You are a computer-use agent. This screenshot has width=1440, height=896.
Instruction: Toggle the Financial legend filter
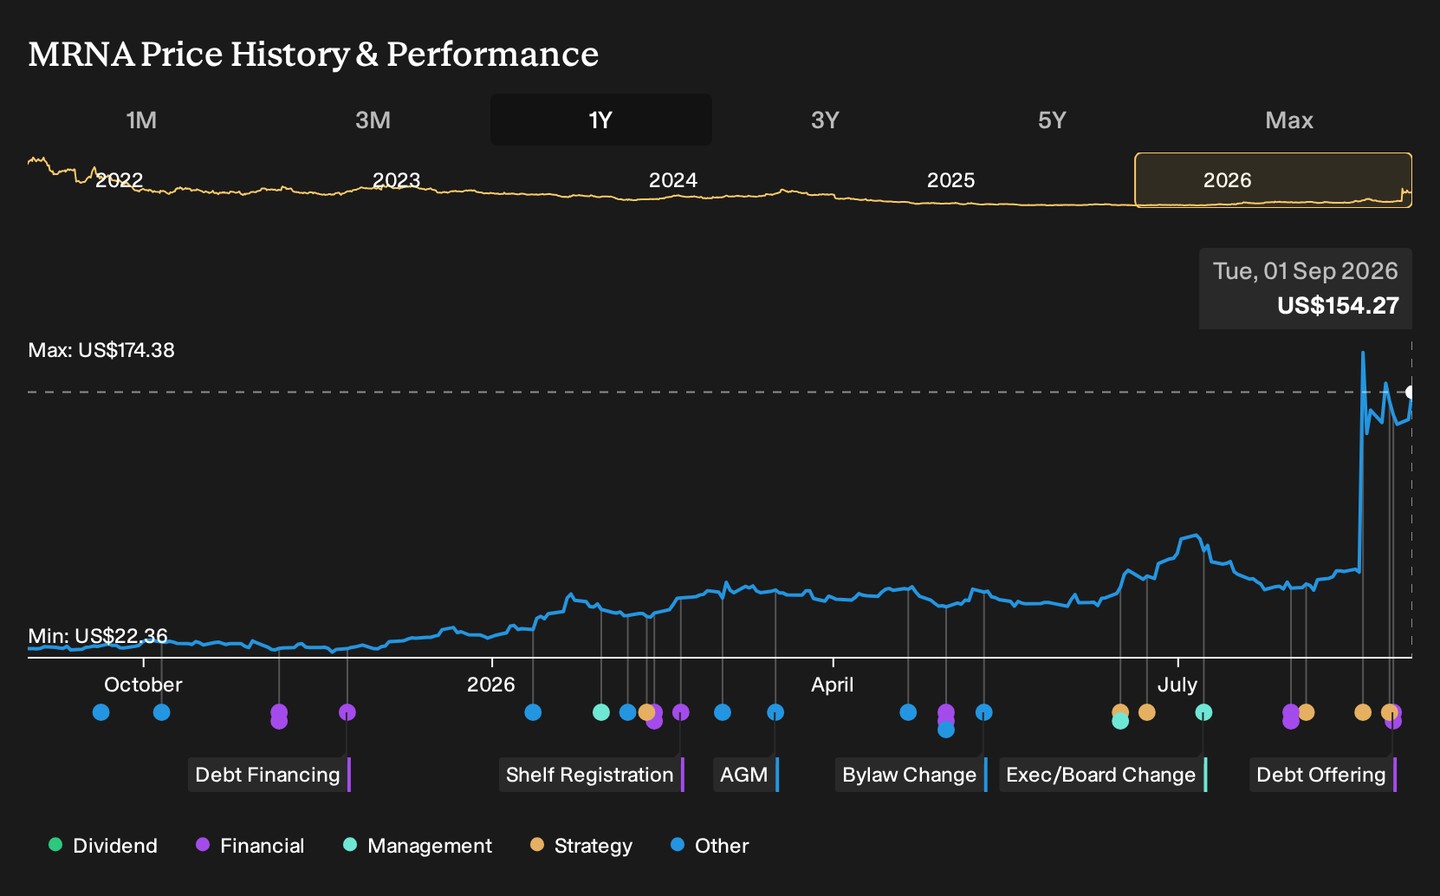250,846
